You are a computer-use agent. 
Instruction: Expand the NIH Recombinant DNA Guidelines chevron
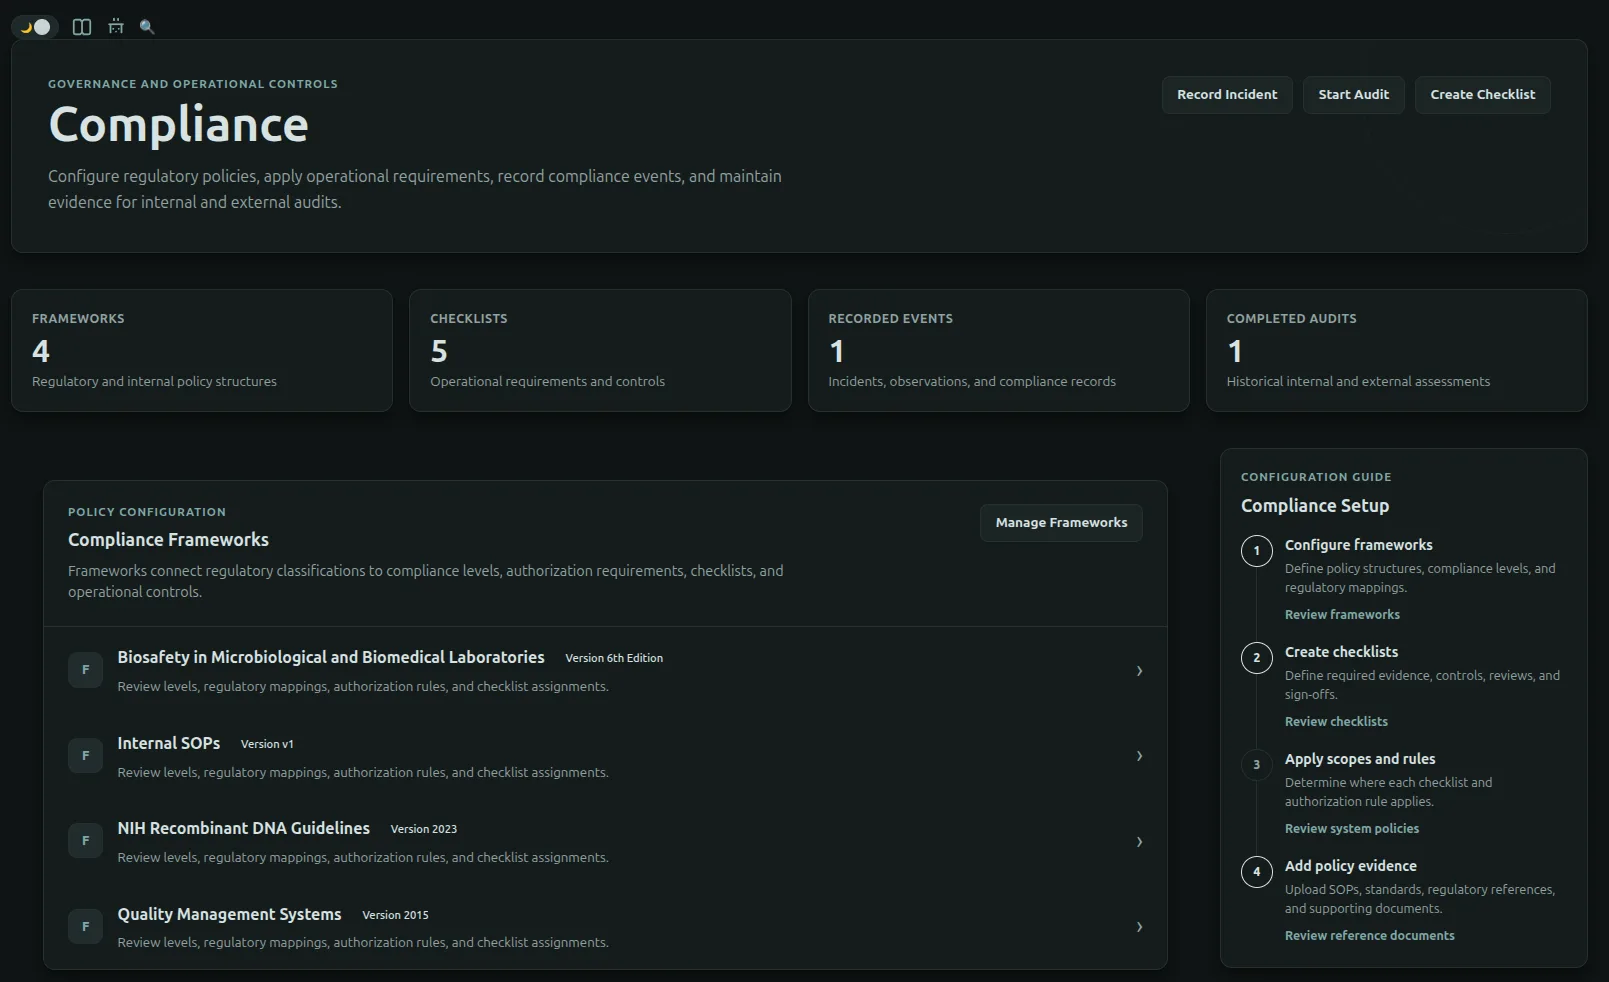point(1139,842)
